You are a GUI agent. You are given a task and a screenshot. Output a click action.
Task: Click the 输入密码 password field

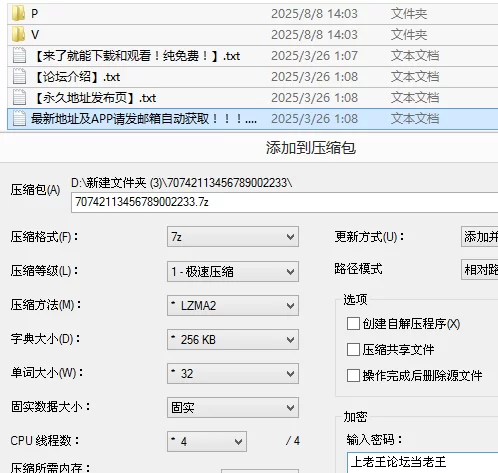click(x=422, y=462)
